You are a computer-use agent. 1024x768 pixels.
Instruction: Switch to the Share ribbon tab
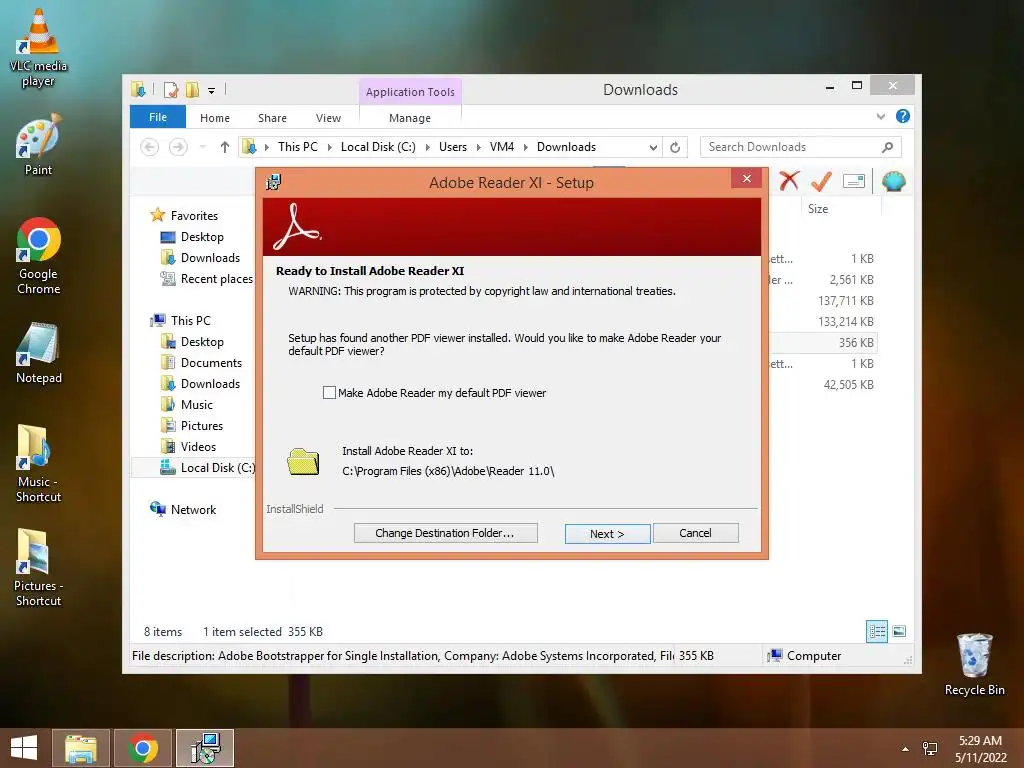pos(272,118)
